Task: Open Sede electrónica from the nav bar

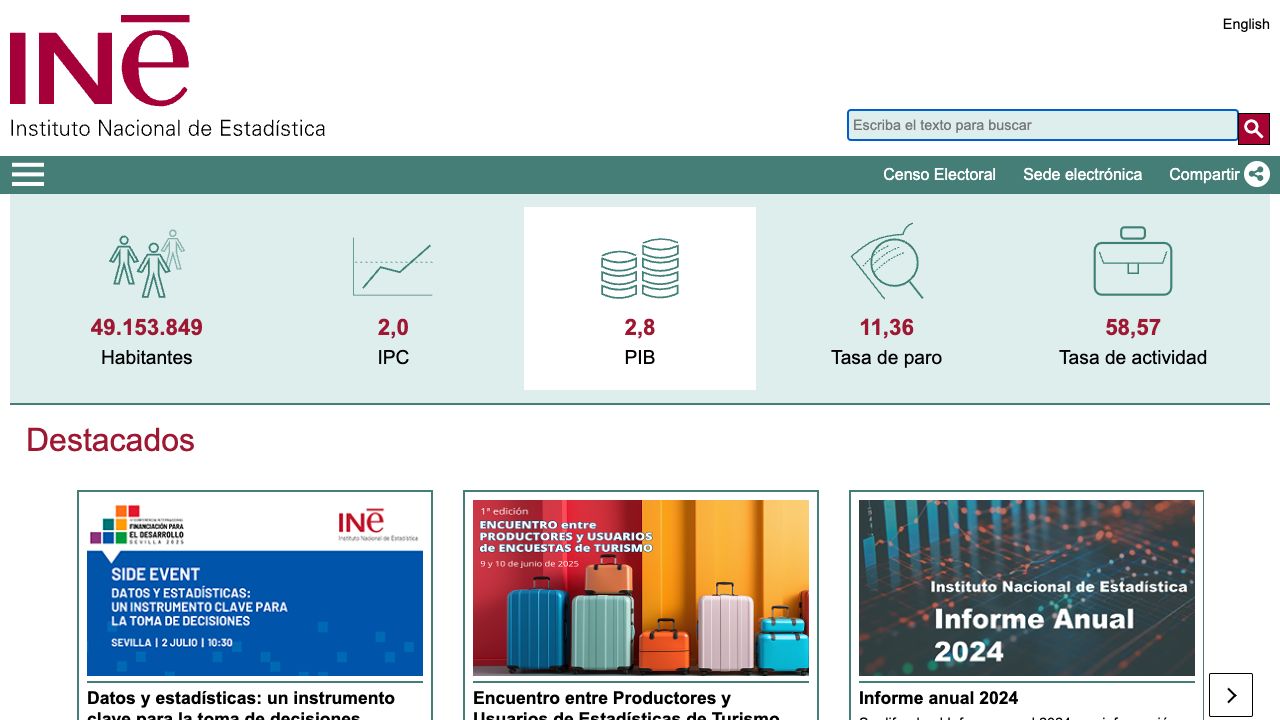Action: (x=1082, y=174)
